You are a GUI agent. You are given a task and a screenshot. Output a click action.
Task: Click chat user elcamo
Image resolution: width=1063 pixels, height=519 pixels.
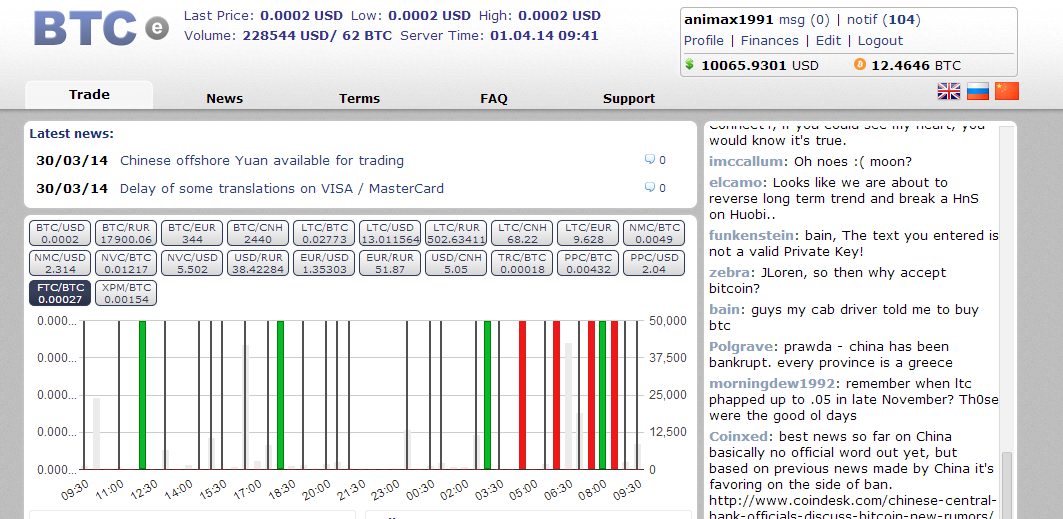734,183
